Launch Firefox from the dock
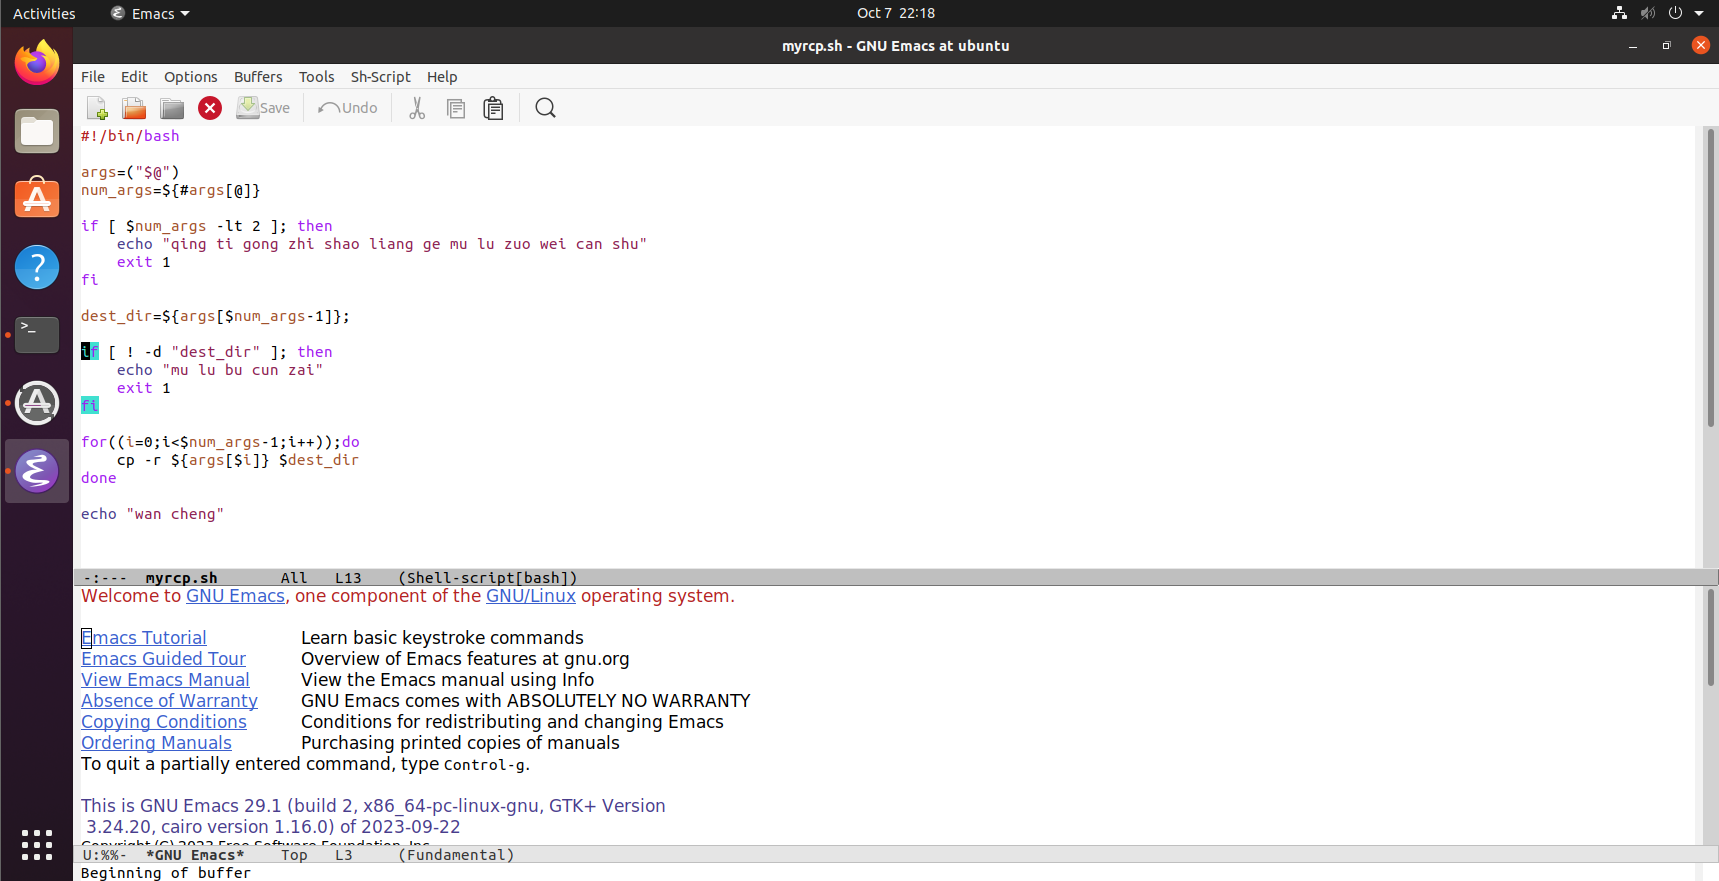The height and width of the screenshot is (881, 1719). click(x=37, y=63)
